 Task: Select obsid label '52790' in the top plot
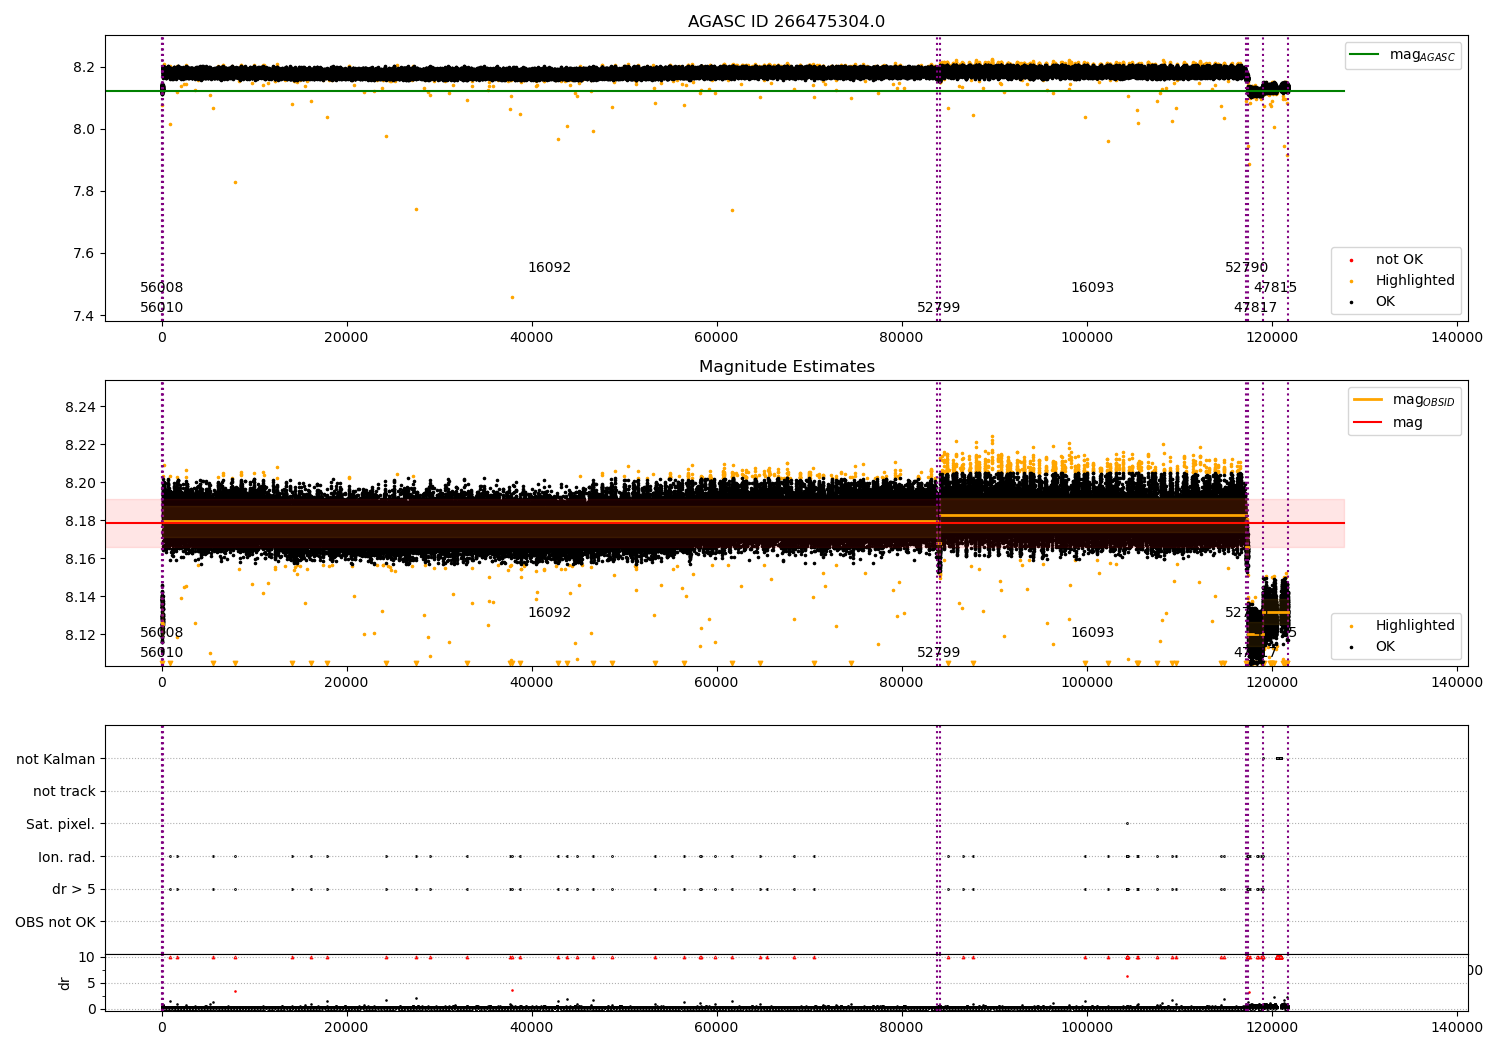pos(1246,268)
